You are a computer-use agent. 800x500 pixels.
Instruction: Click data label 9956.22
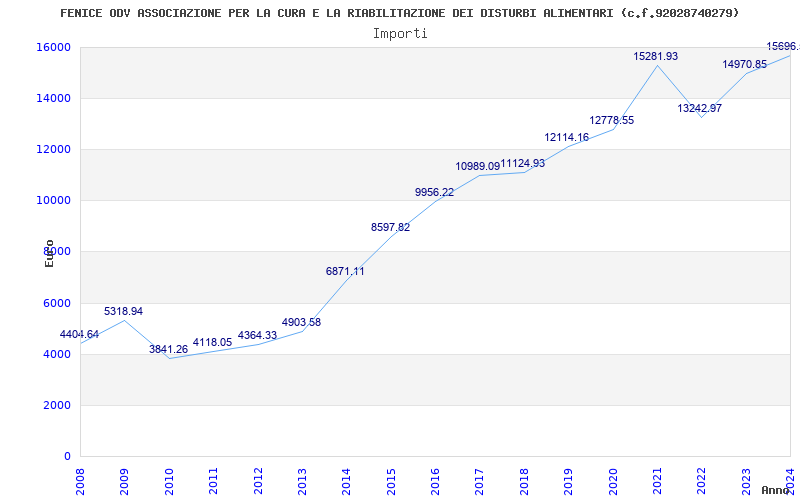click(434, 192)
